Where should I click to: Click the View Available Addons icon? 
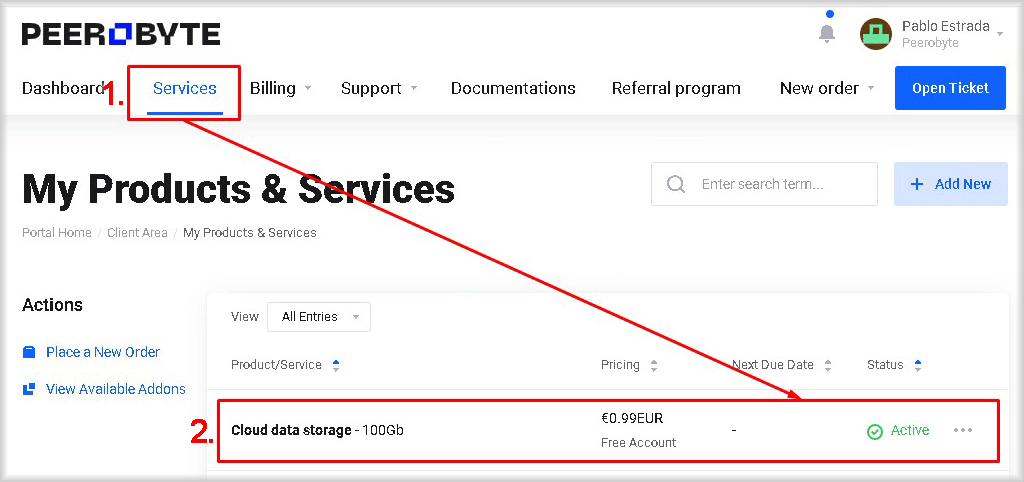point(29,389)
